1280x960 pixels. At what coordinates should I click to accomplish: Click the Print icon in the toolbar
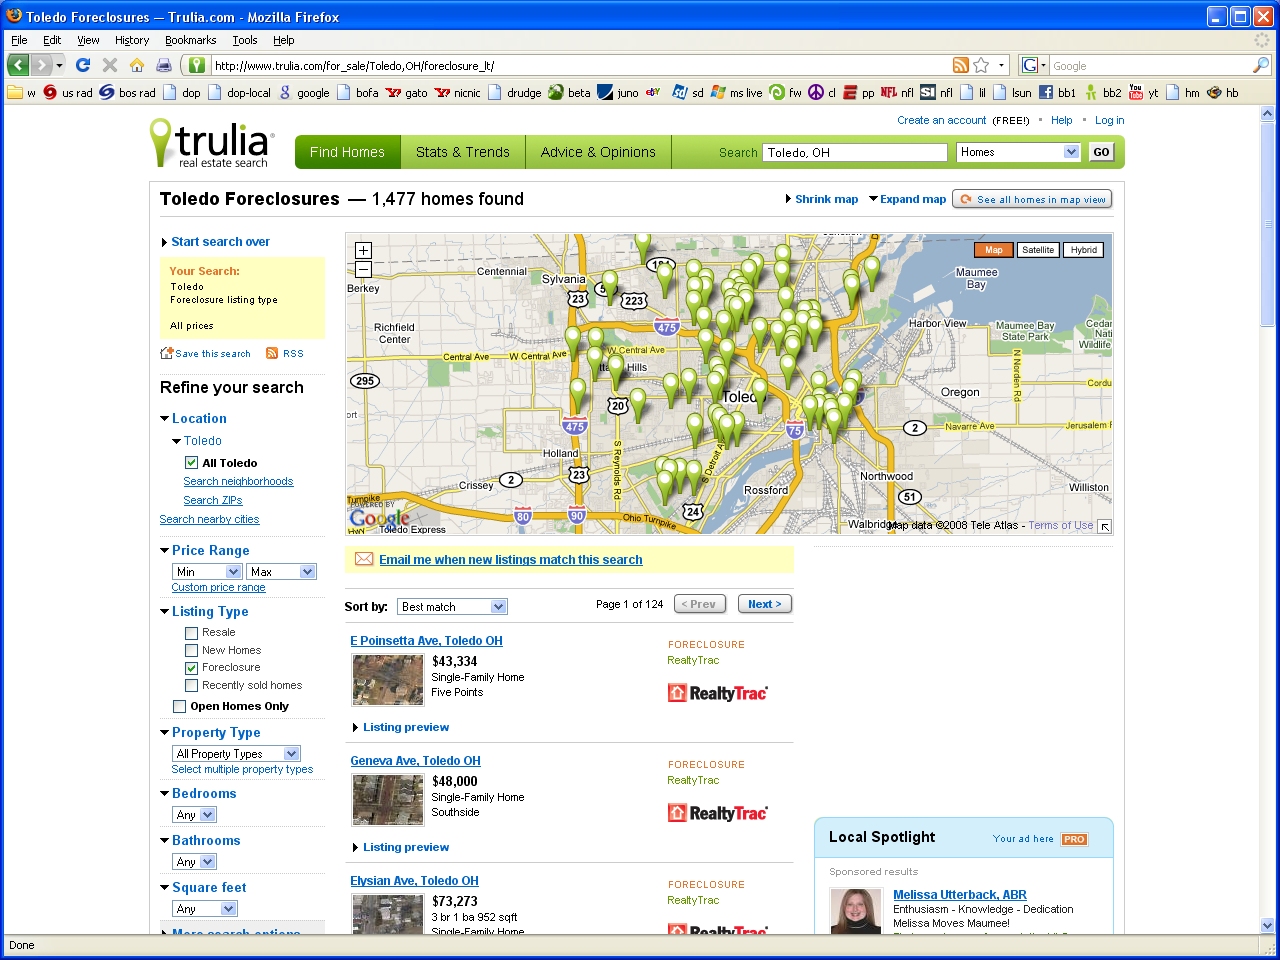[x=163, y=65]
